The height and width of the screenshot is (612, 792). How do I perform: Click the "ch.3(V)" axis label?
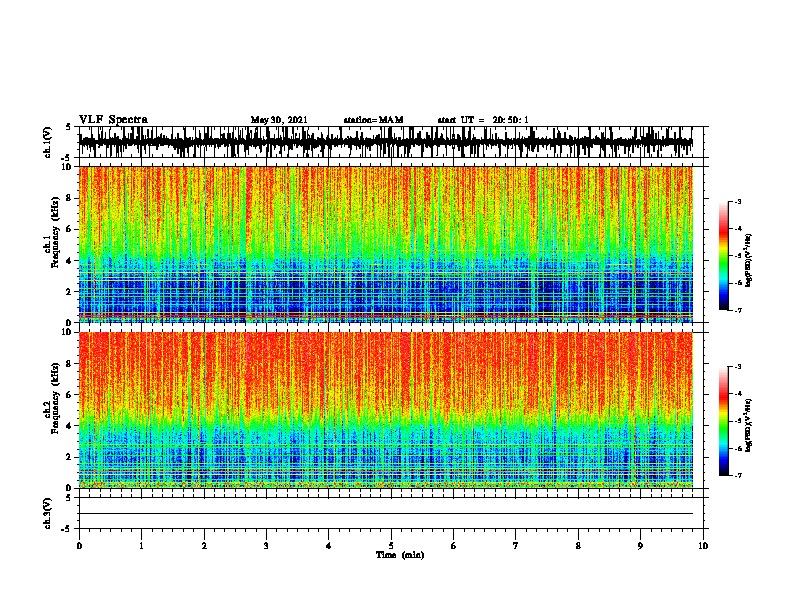48,513
